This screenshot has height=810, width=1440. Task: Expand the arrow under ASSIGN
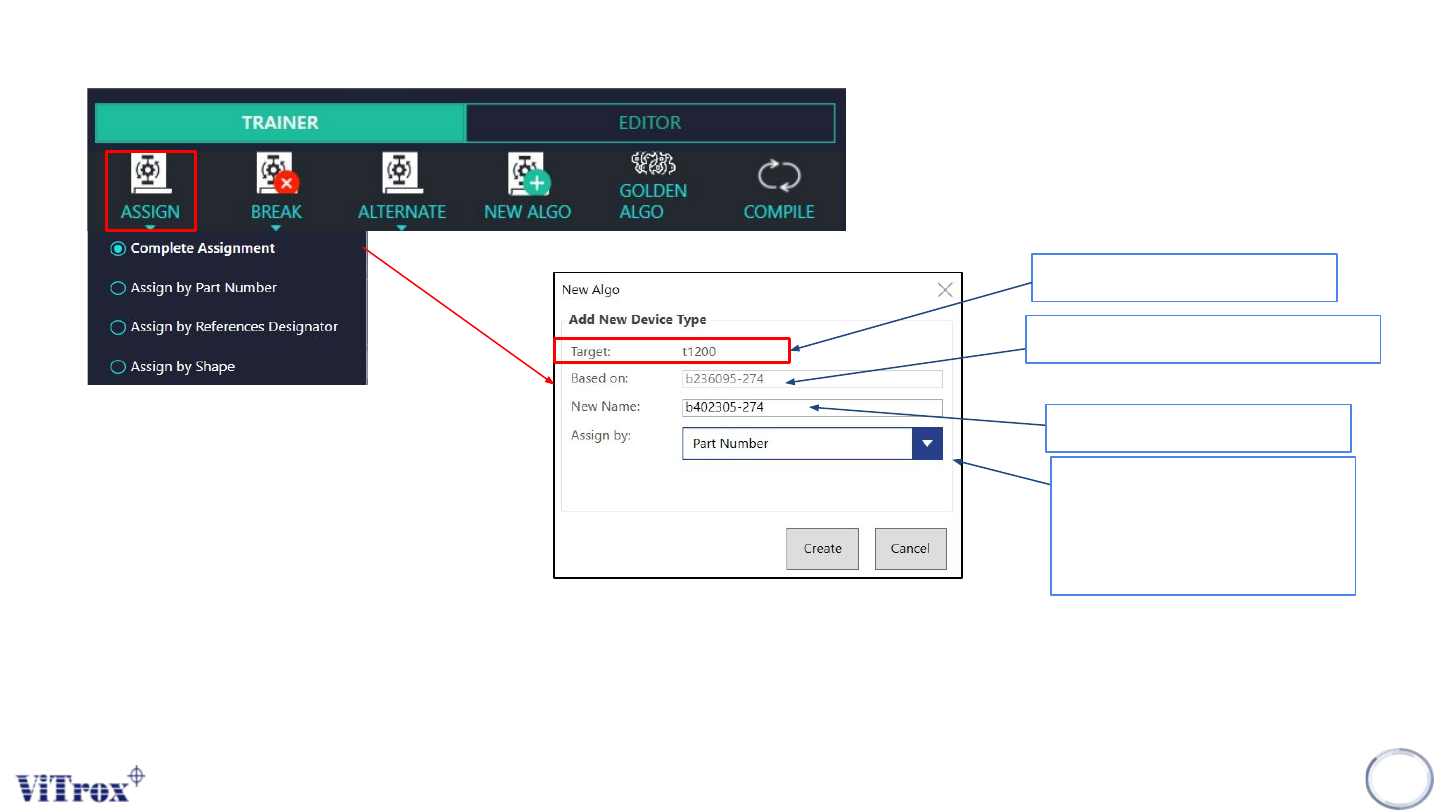point(150,227)
